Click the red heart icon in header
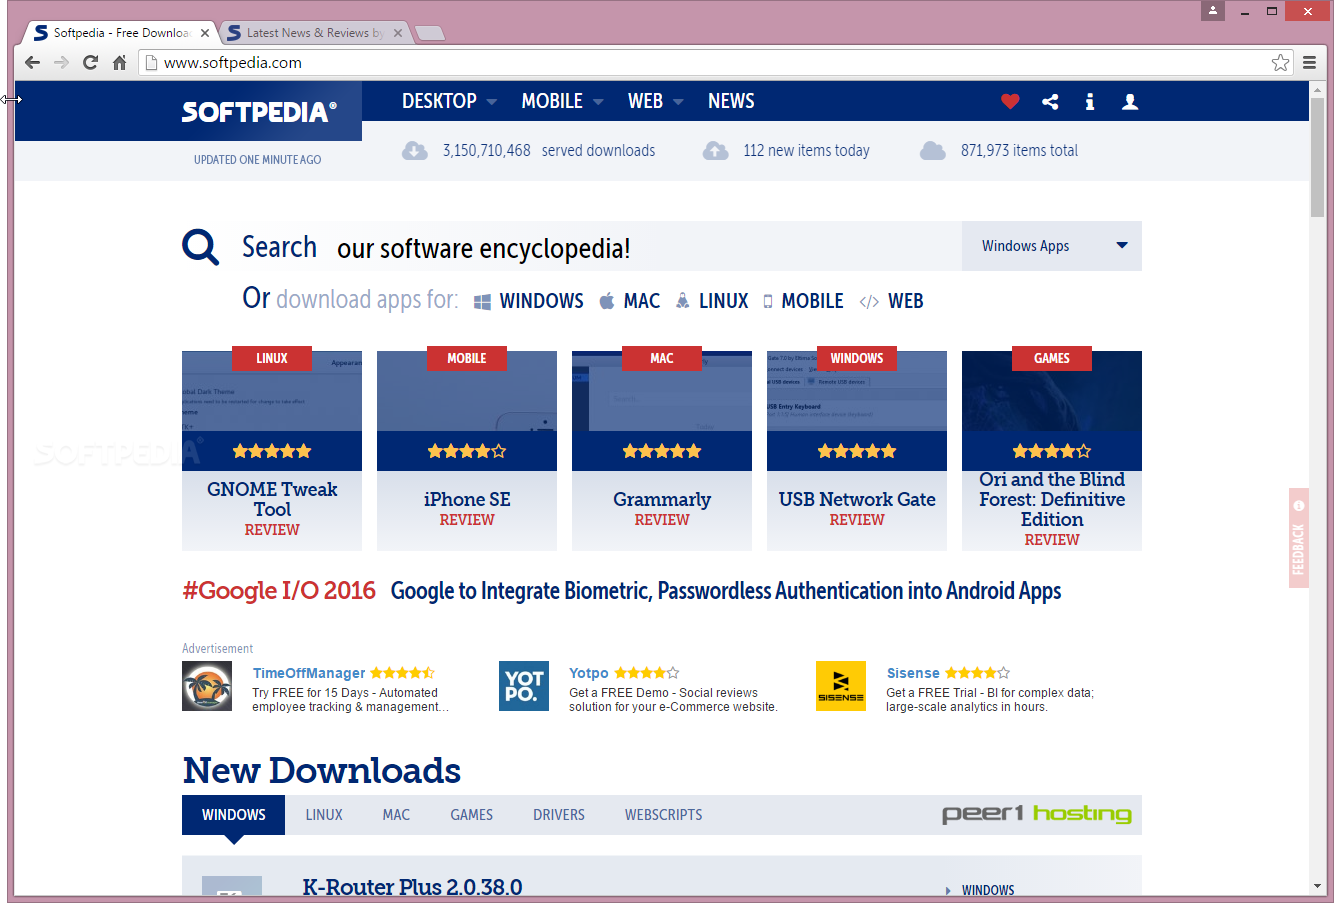Screen dimensions: 1334x903 (x=1010, y=101)
